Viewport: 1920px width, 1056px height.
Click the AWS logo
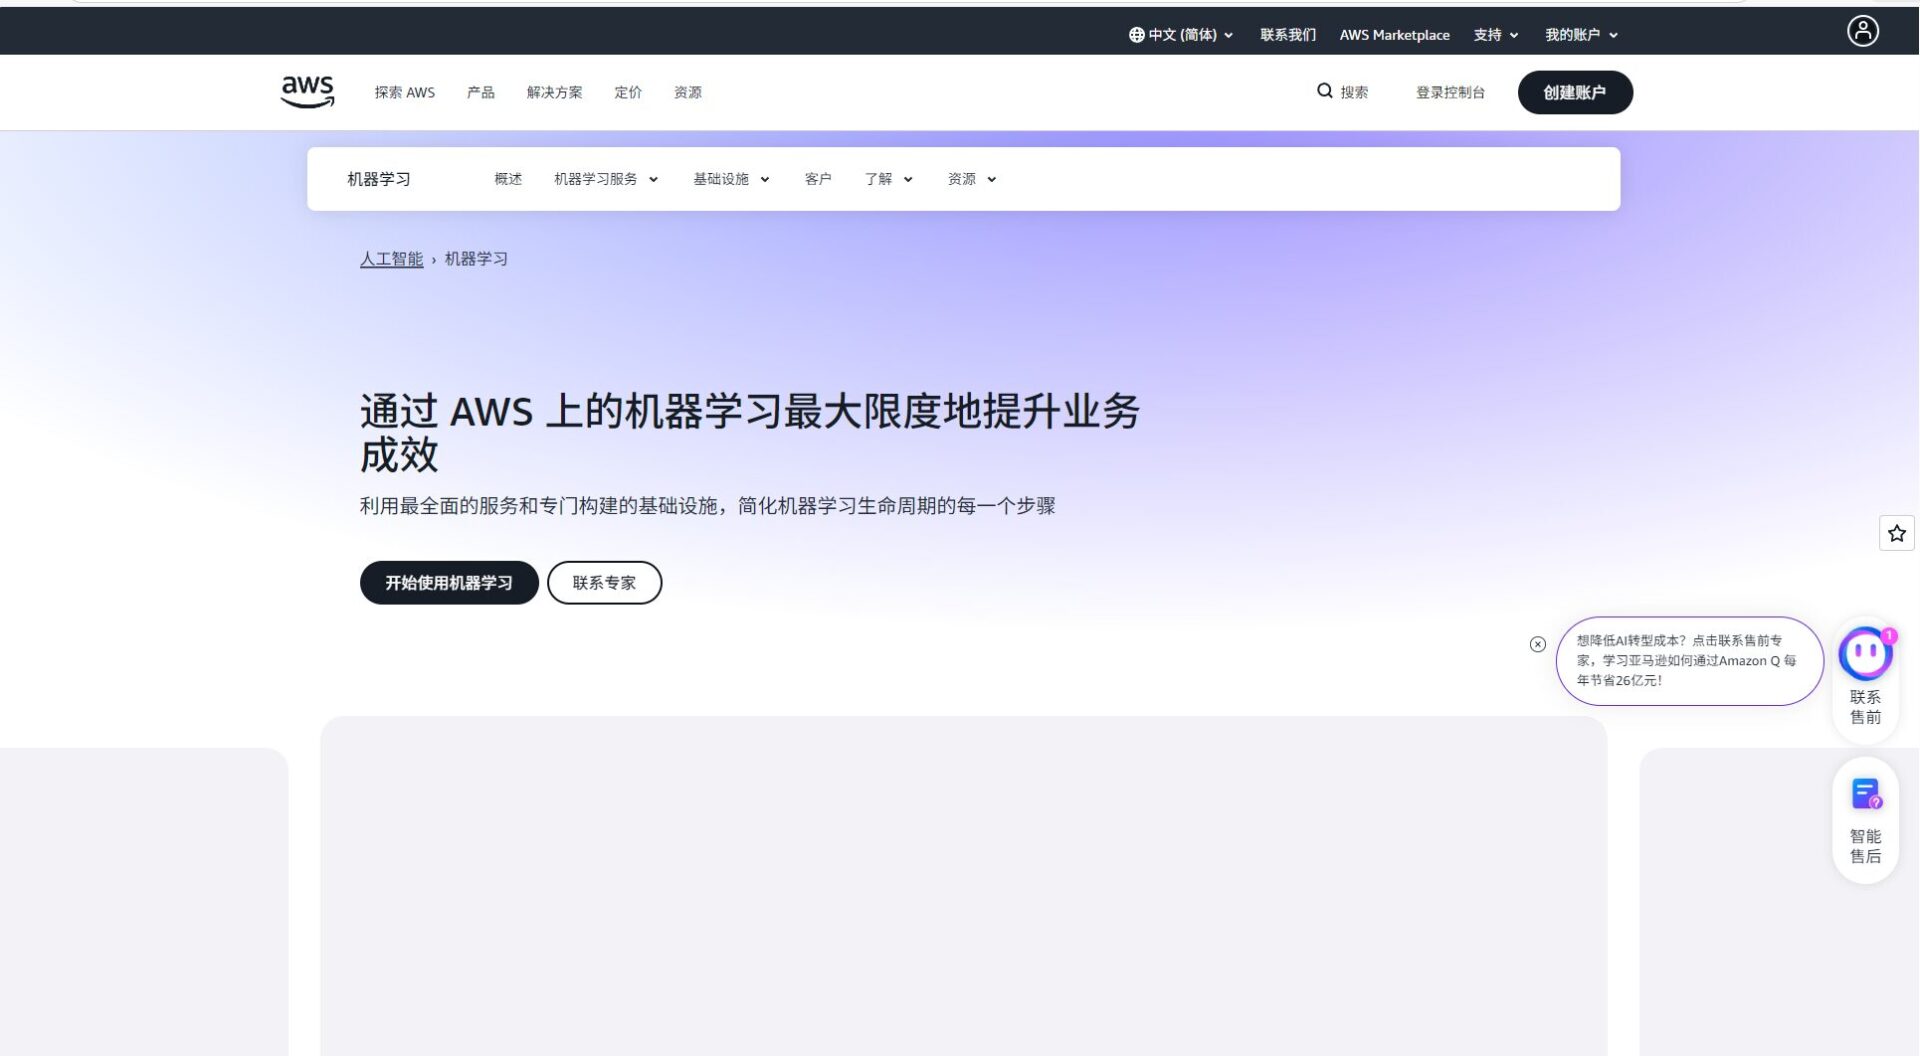click(x=306, y=90)
